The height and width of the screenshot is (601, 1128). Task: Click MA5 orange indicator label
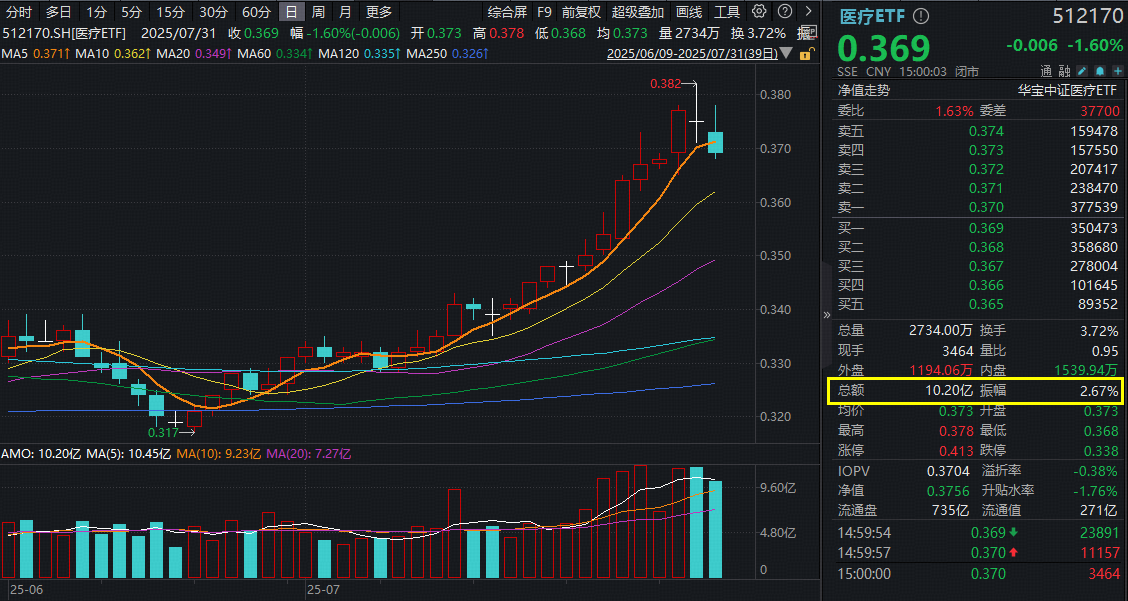point(35,52)
